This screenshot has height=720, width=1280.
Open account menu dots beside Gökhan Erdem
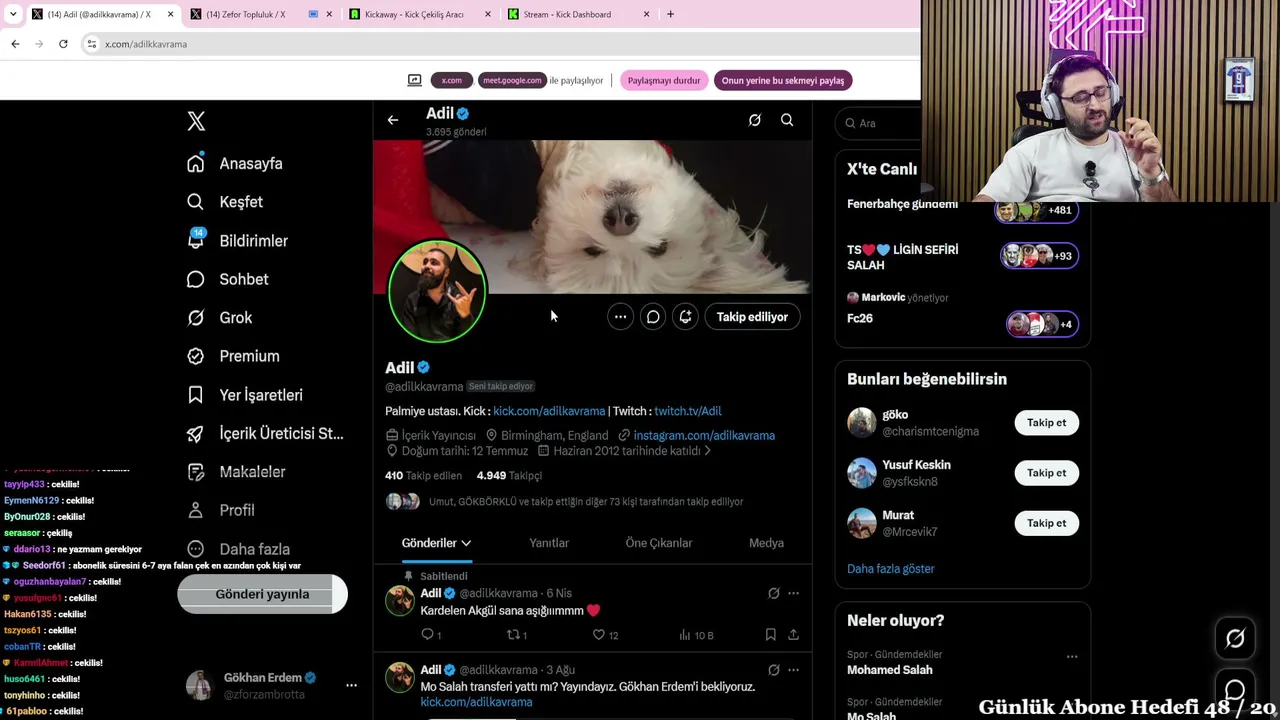(351, 686)
